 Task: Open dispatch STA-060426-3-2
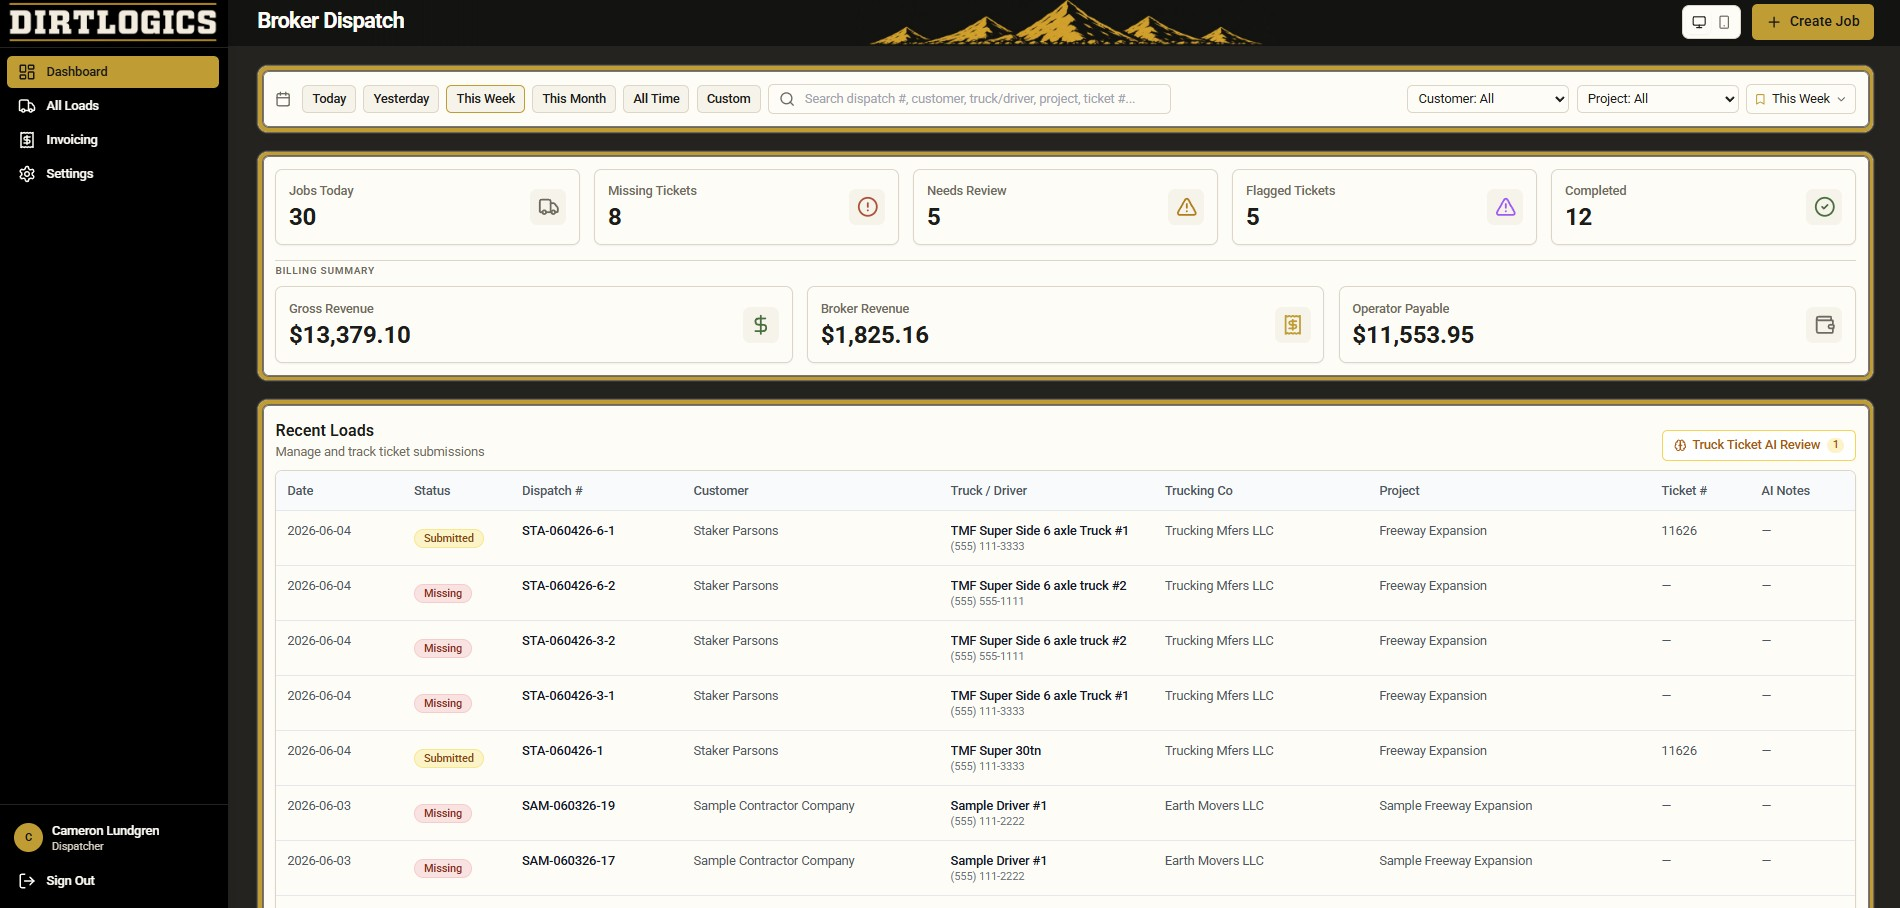click(x=568, y=641)
